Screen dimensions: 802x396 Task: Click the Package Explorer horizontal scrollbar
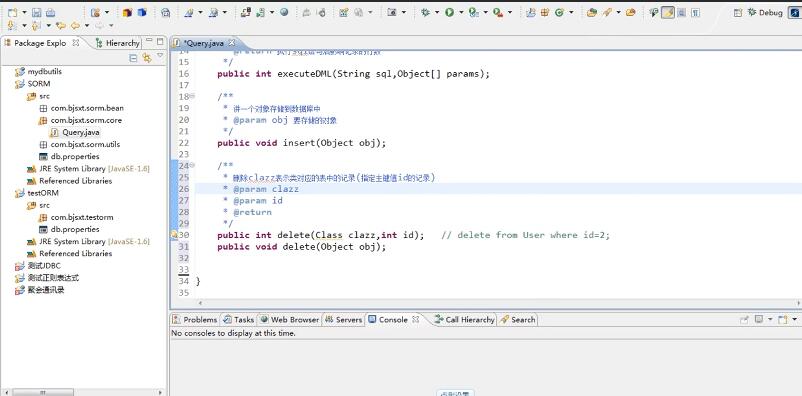click(x=43, y=392)
